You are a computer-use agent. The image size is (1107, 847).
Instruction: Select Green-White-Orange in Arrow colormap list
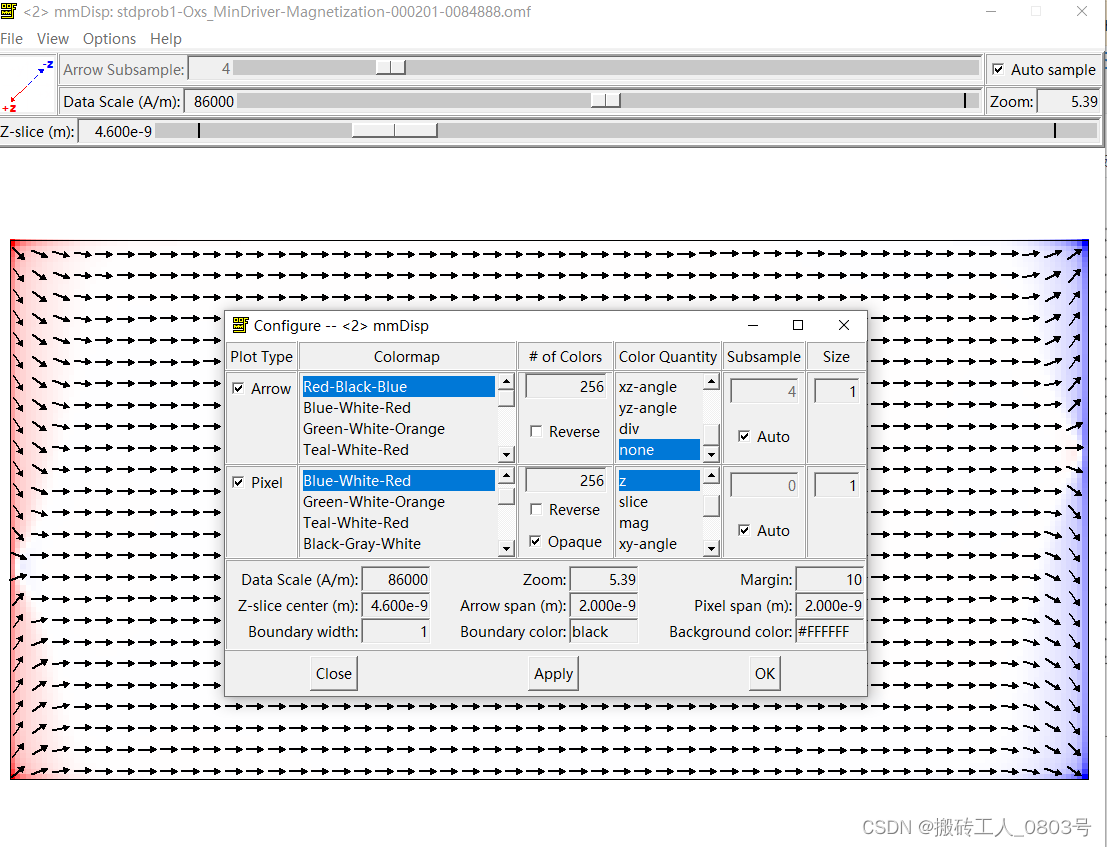[x=398, y=429]
